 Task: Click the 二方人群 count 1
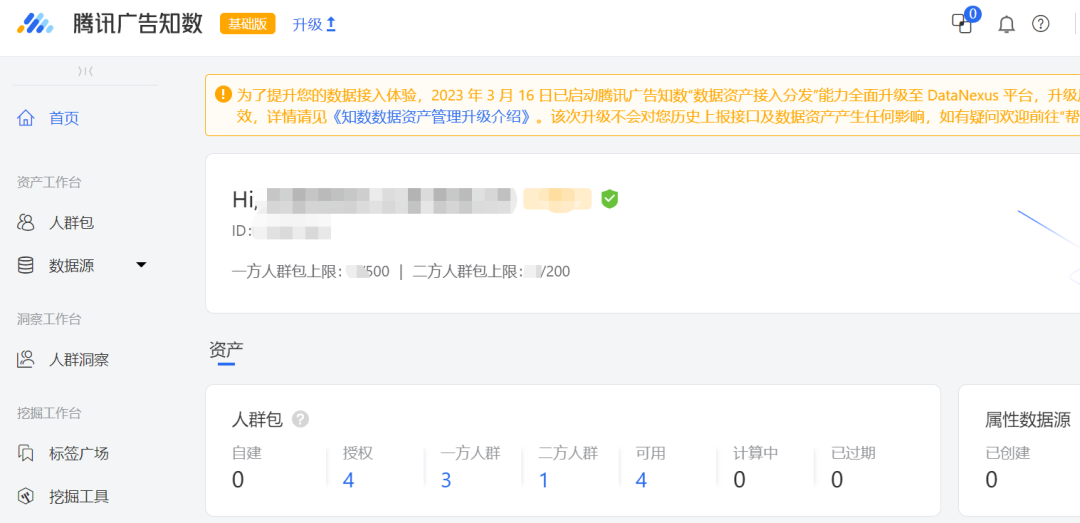click(x=543, y=480)
